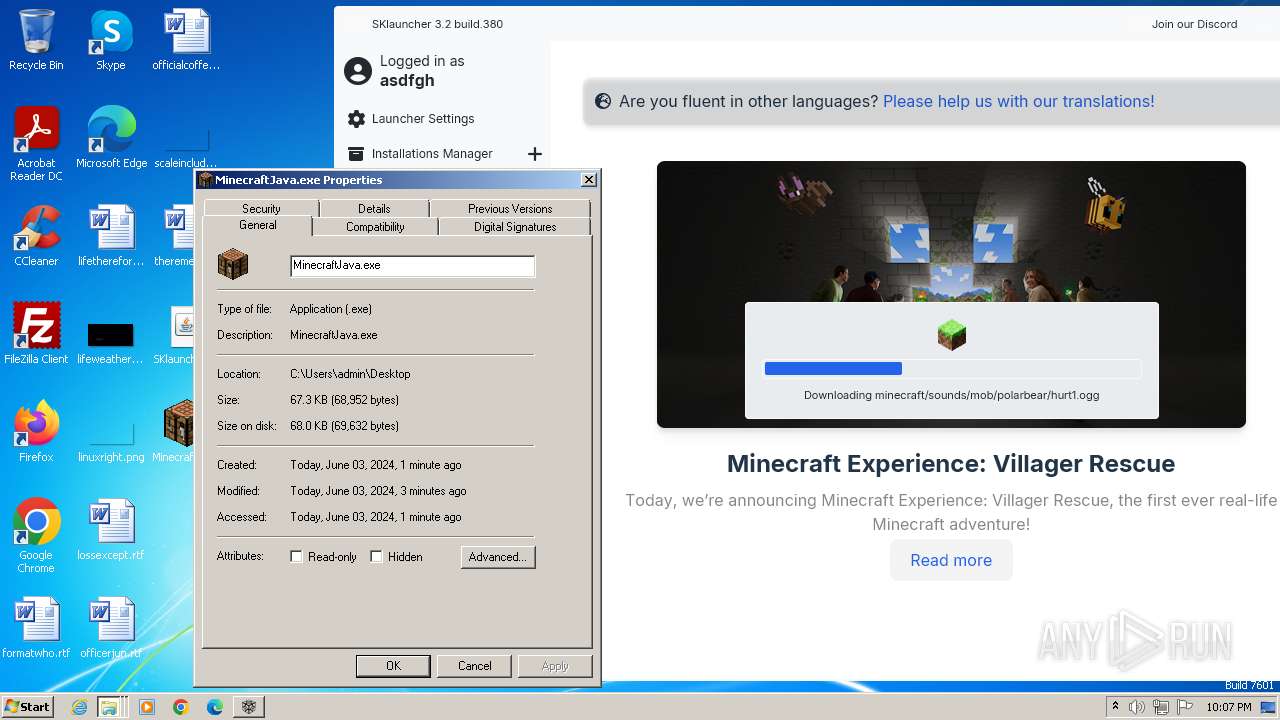Open the media player taskbar icon
This screenshot has width=1280, height=720.
(147, 707)
